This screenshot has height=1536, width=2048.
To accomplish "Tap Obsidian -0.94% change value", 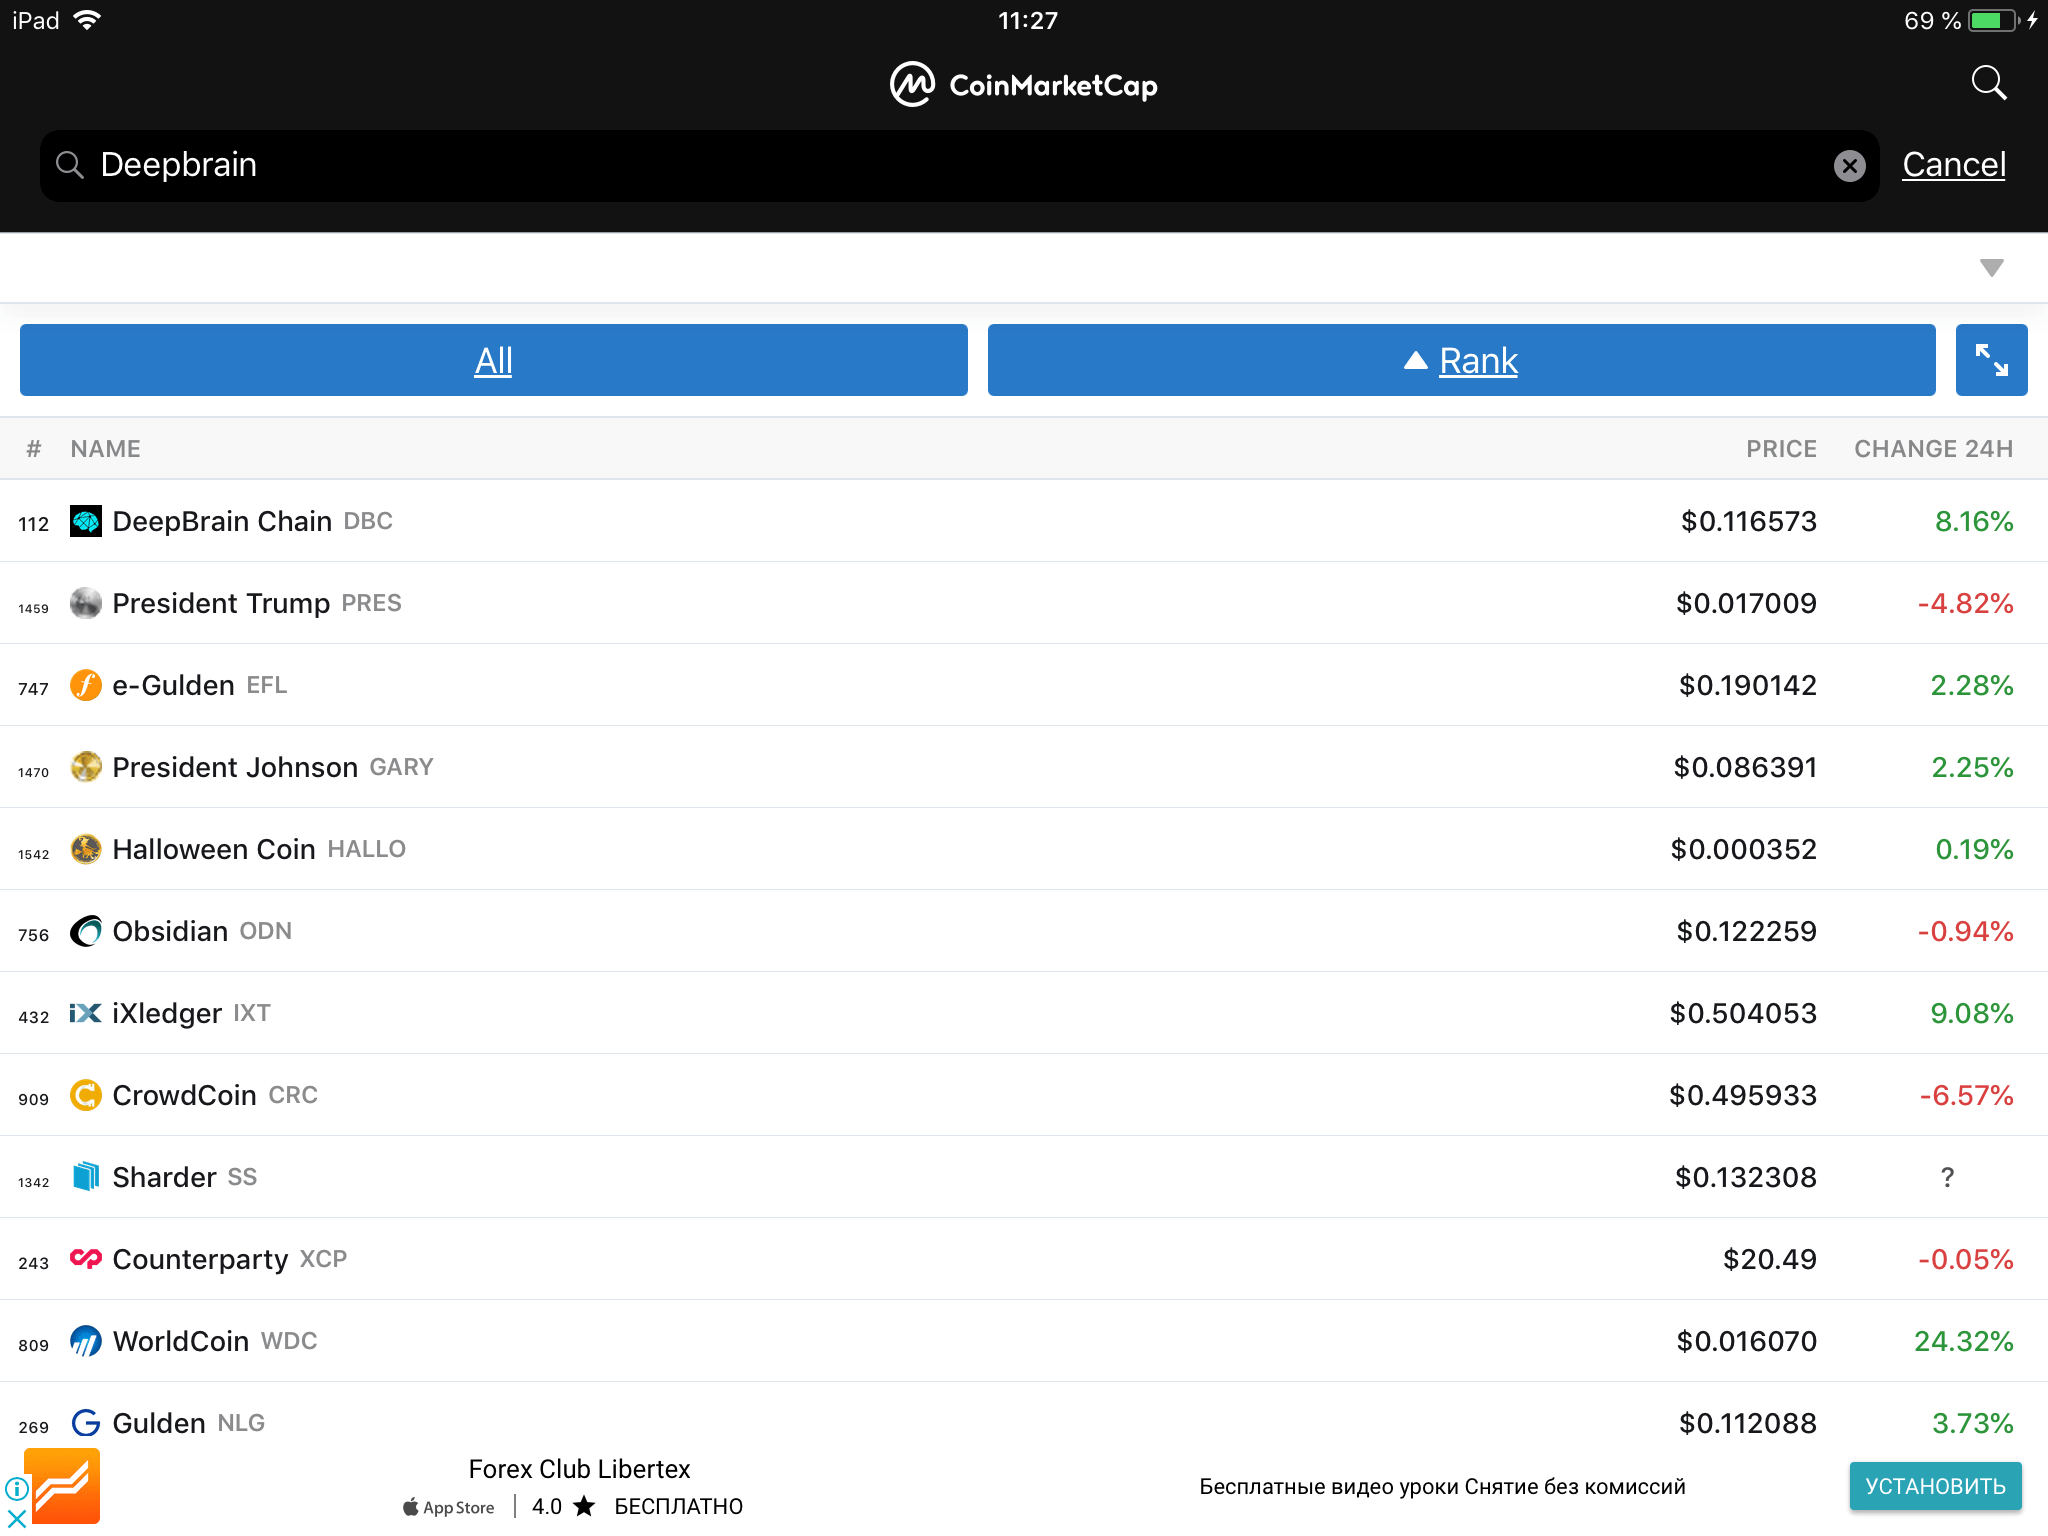I will 1966,931.
